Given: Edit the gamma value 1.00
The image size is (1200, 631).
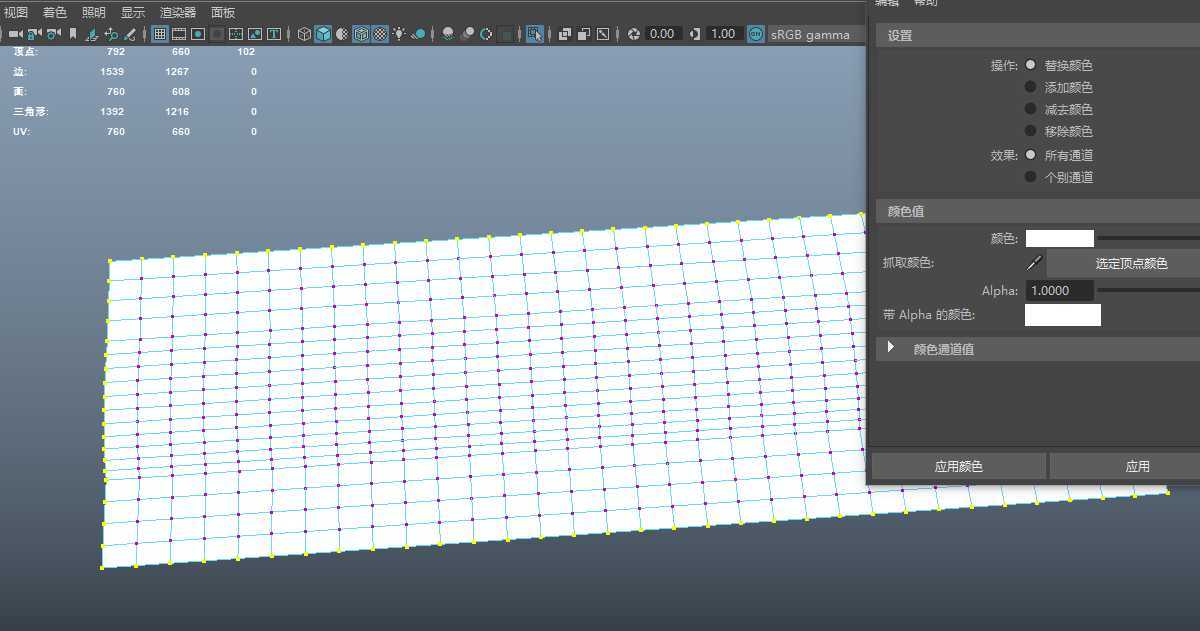Looking at the screenshot, I should [724, 34].
